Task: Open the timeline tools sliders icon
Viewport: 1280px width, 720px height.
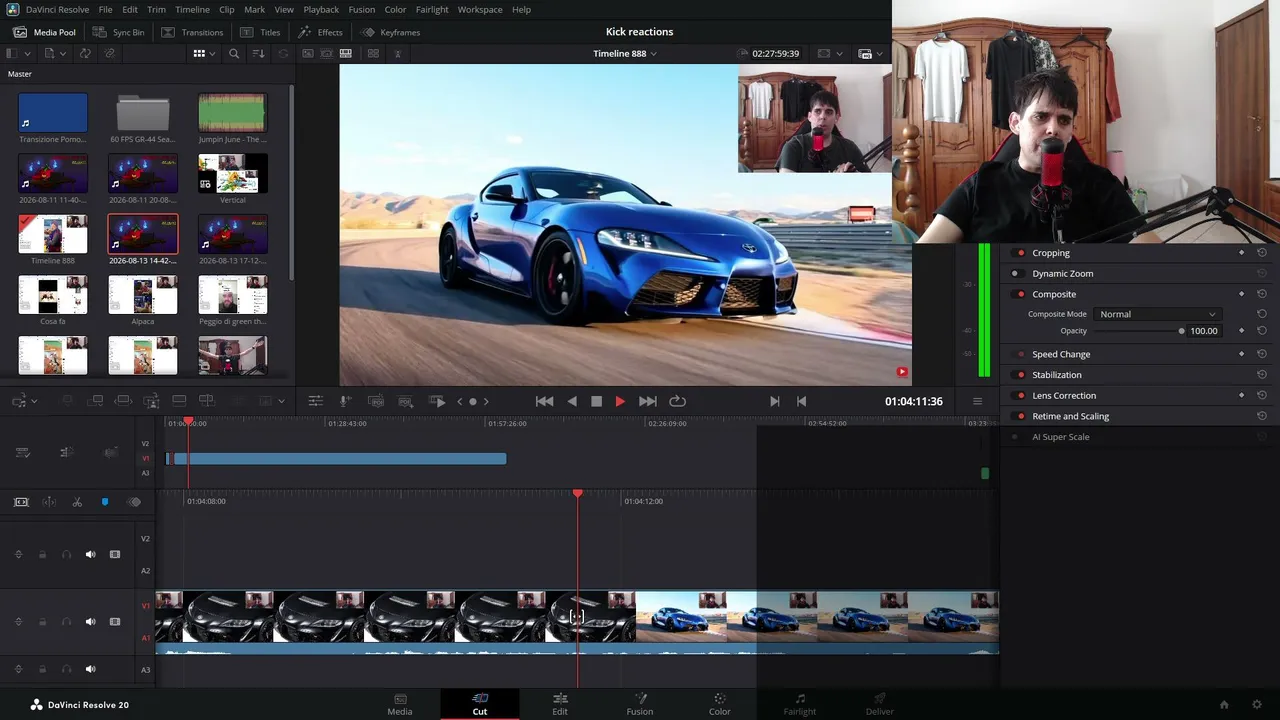Action: click(x=315, y=401)
